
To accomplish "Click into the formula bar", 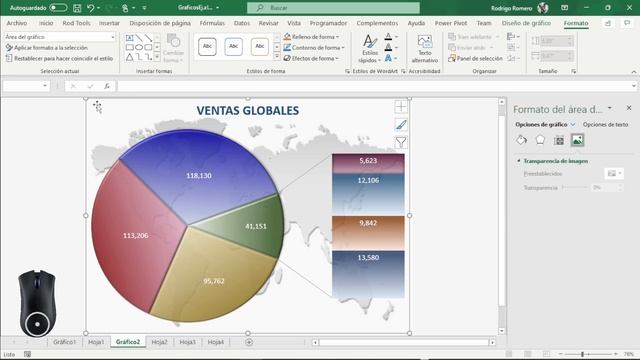I will pyautogui.click(x=374, y=86).
